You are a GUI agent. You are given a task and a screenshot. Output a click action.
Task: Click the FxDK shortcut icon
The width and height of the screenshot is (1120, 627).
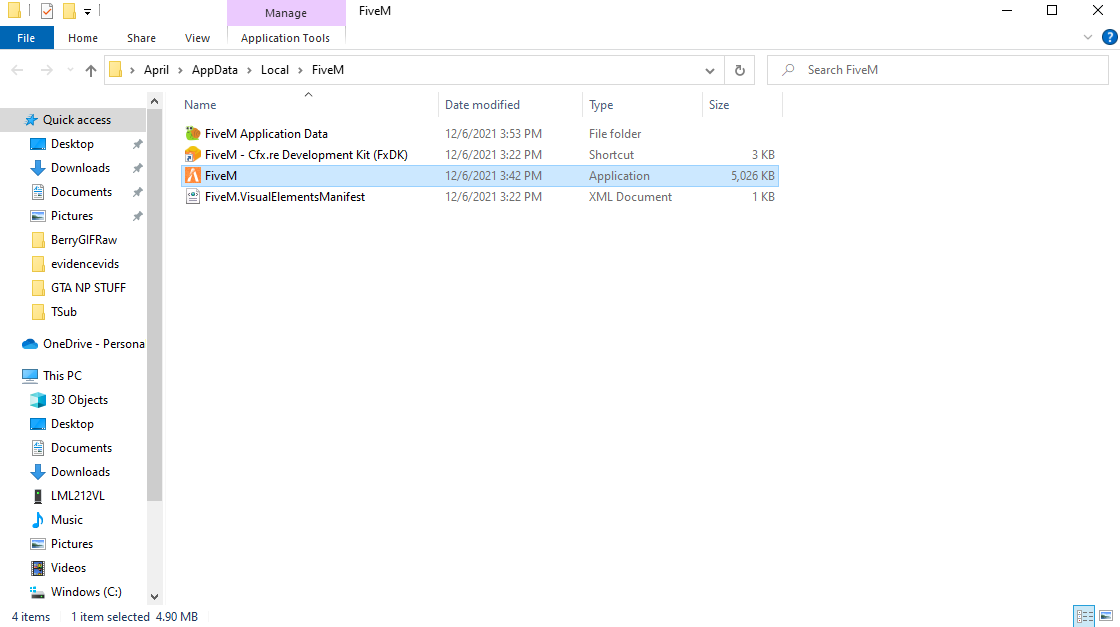[x=192, y=154]
